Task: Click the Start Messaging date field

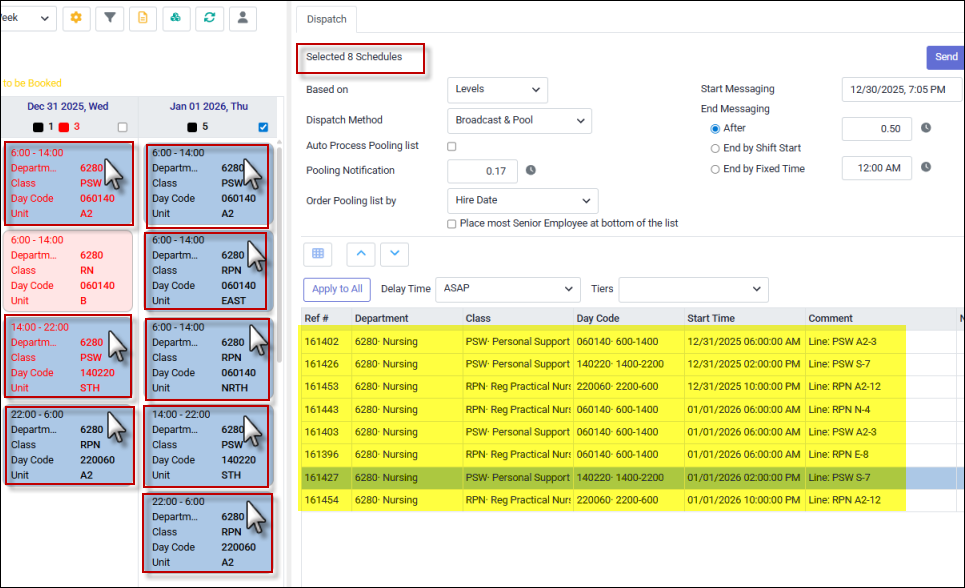Action: [x=902, y=90]
